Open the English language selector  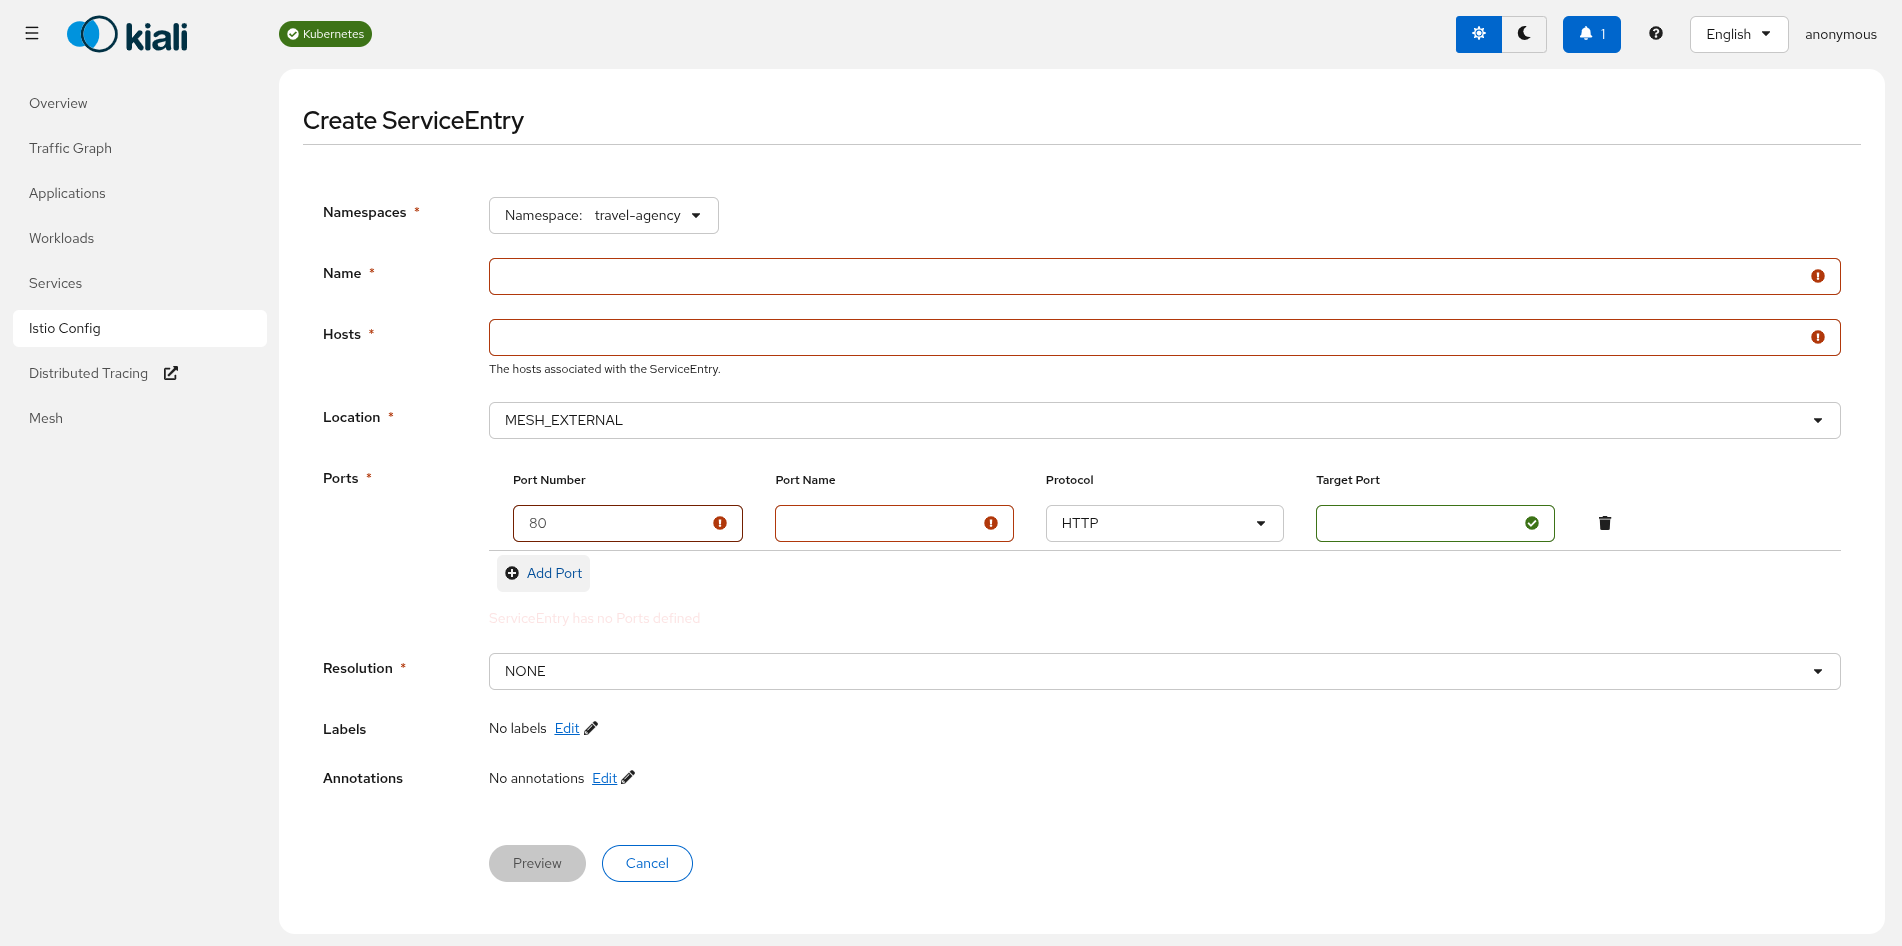(1738, 33)
